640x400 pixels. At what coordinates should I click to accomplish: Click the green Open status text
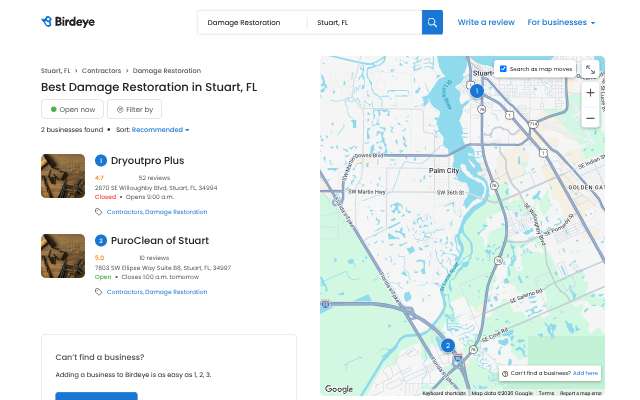tap(103, 277)
